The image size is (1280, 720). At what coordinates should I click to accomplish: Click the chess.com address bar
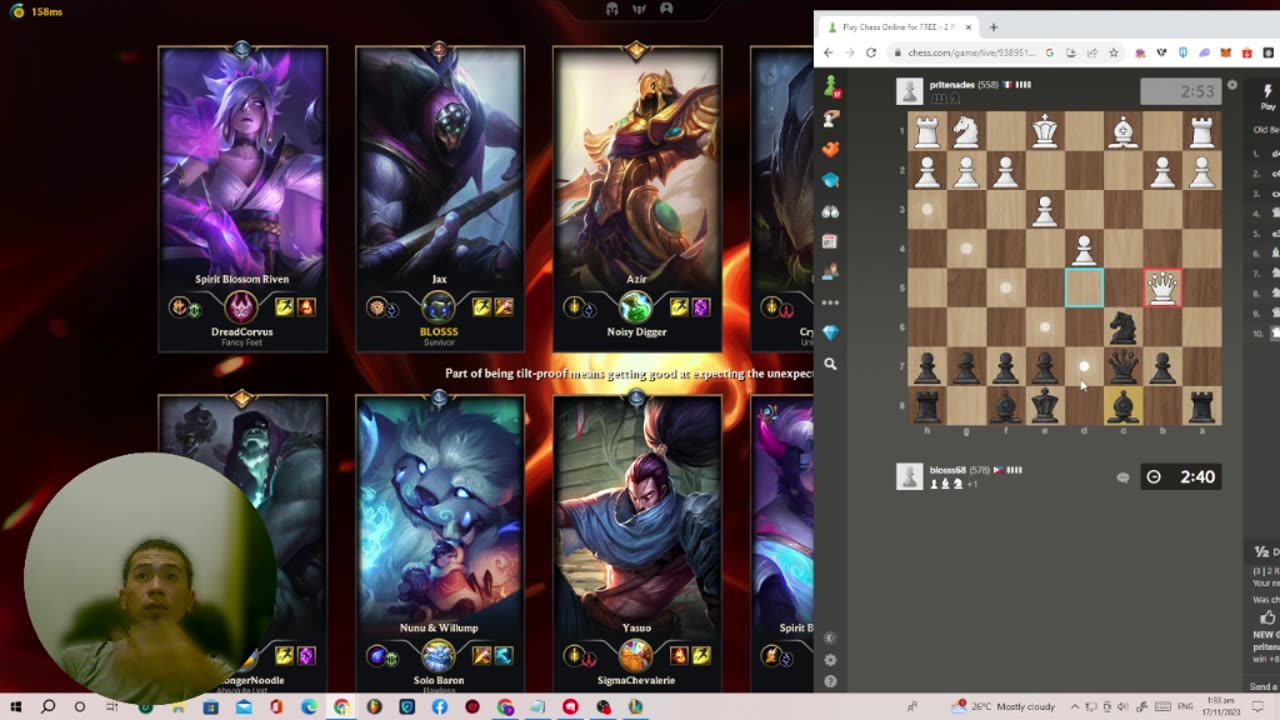pyautogui.click(x=970, y=53)
